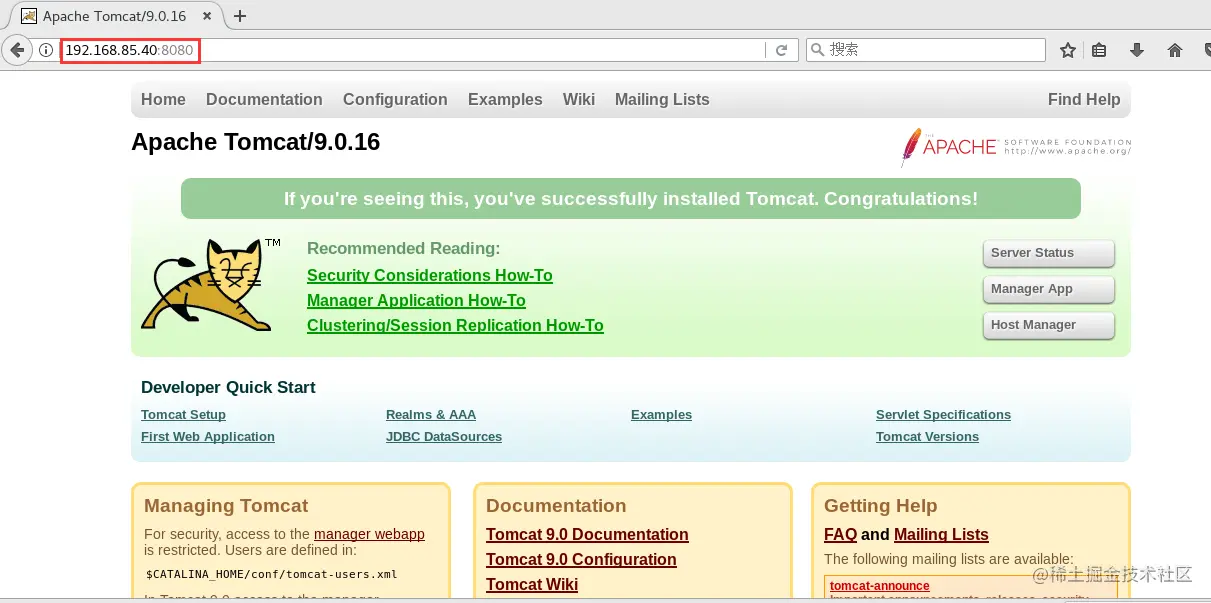Click the Apache Software Foundation logo
The width and height of the screenshot is (1211, 603).
pyautogui.click(x=1016, y=147)
